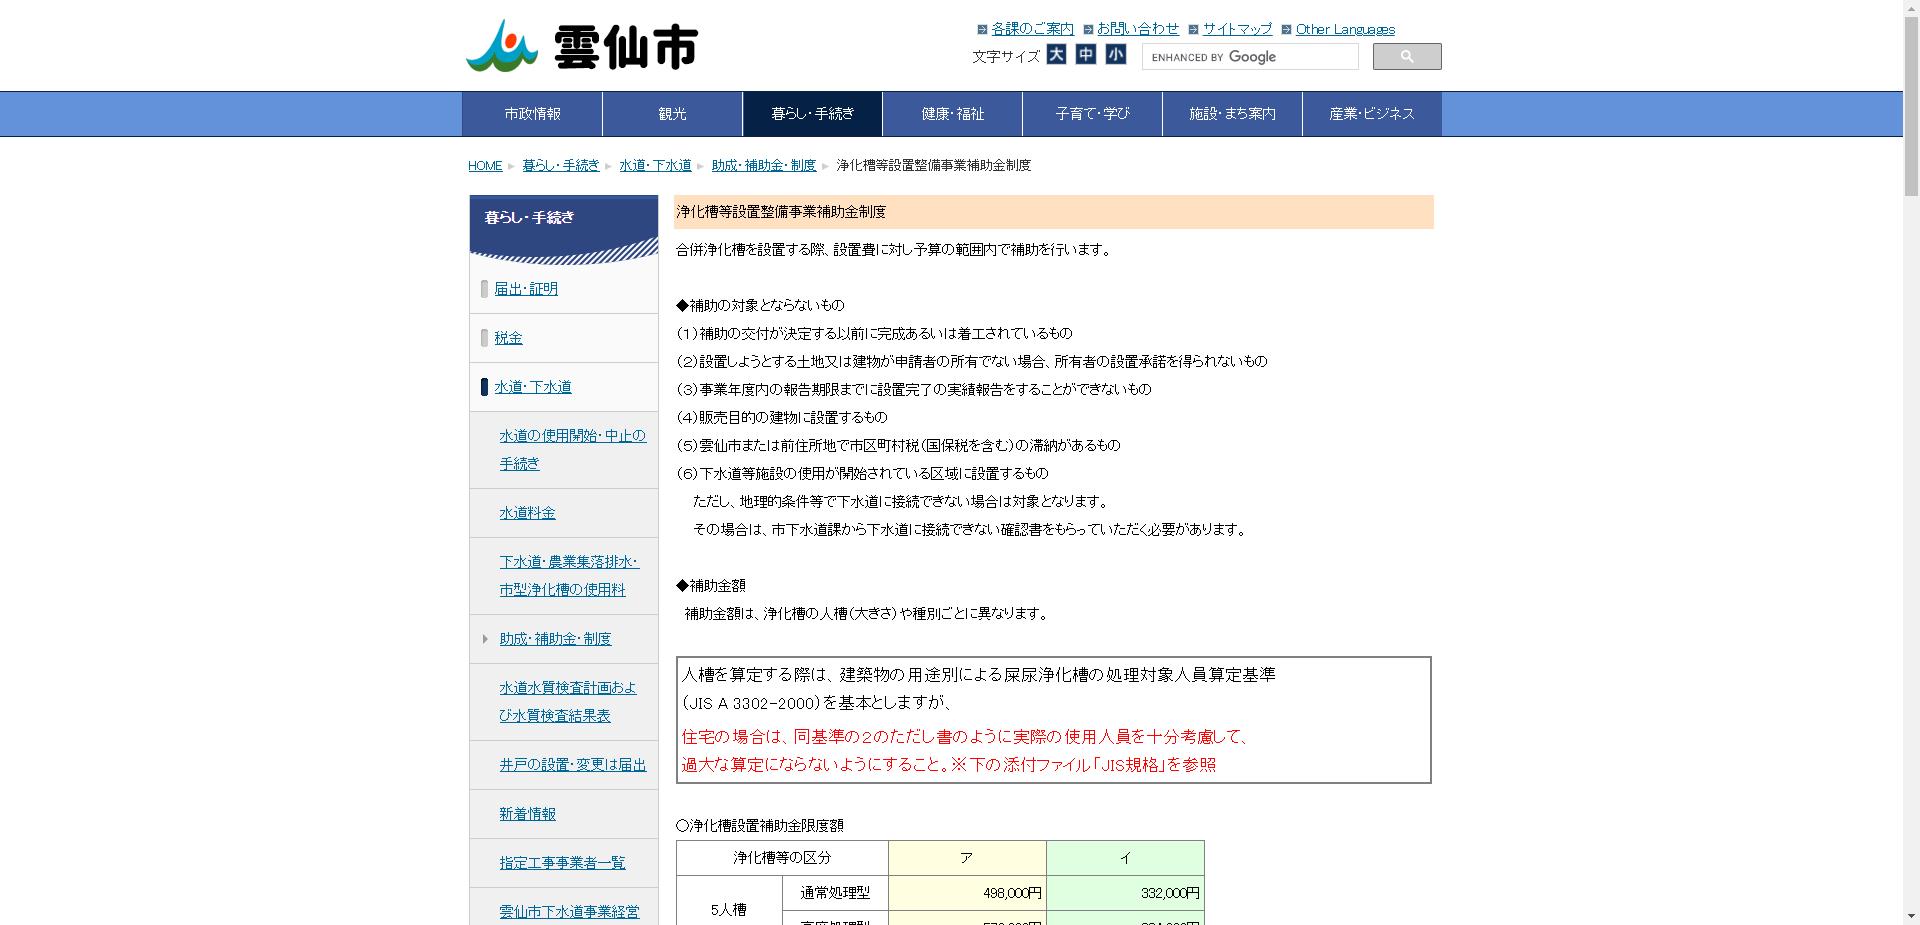Click the document icon next to 届出・証明
Image resolution: width=1920 pixels, height=925 pixels.
(x=484, y=288)
